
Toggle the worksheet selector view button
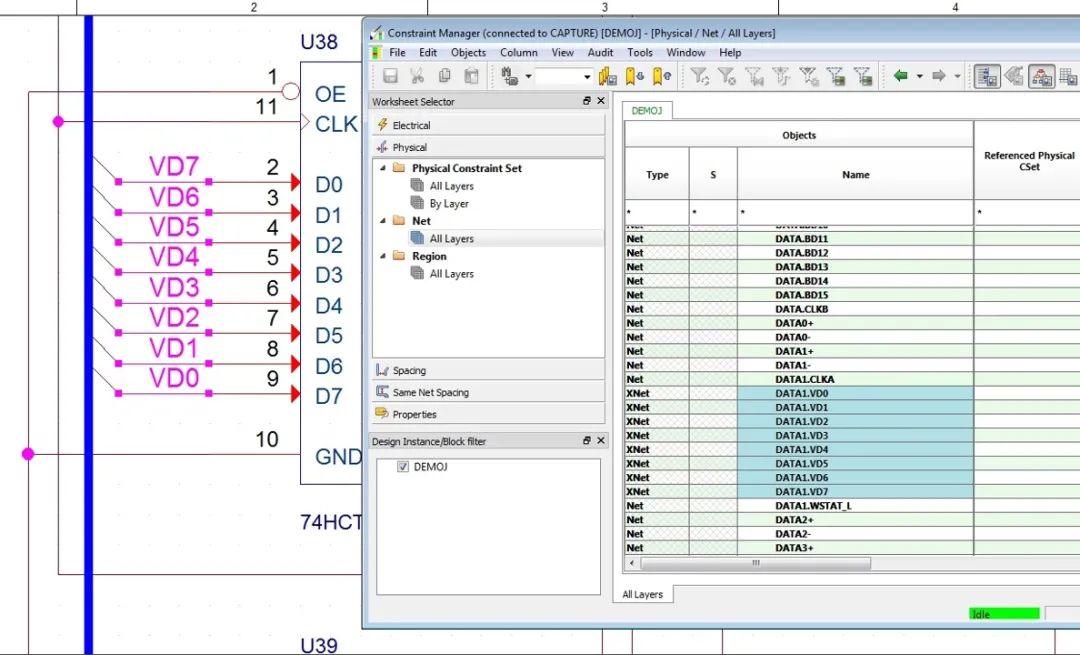987,76
